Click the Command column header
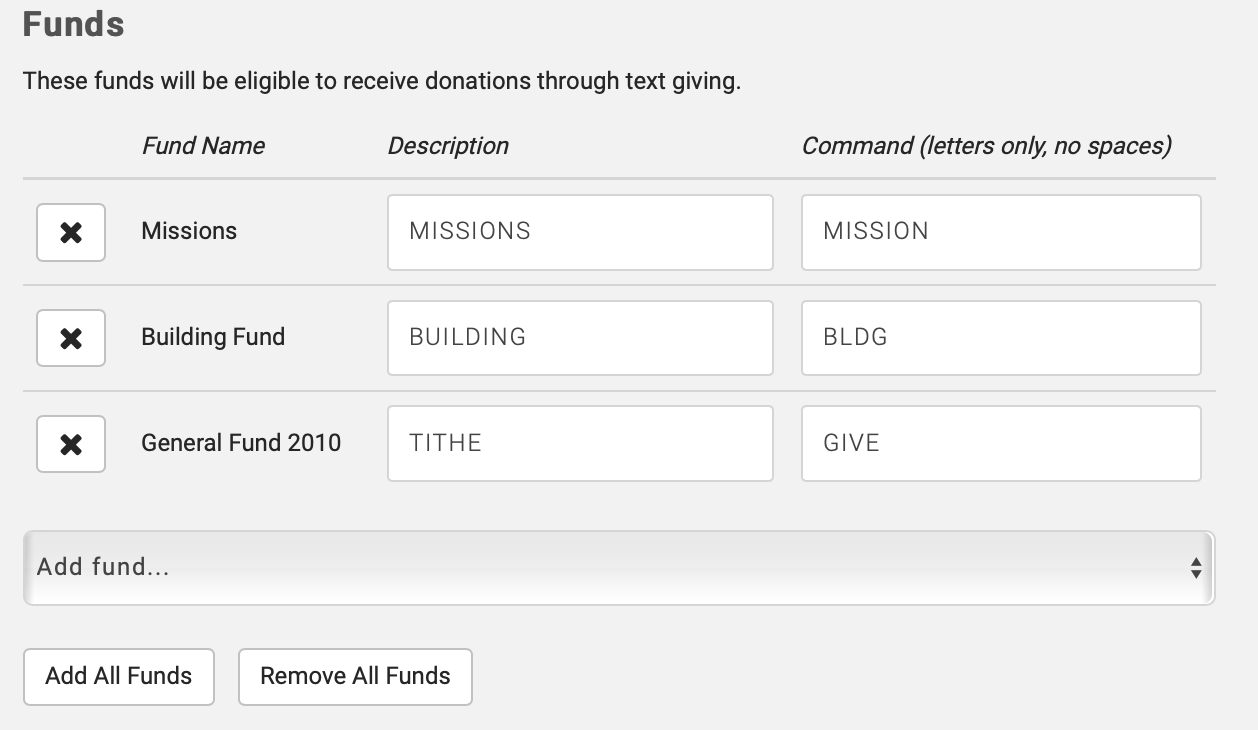Viewport: 1258px width, 730px height. 986,146
